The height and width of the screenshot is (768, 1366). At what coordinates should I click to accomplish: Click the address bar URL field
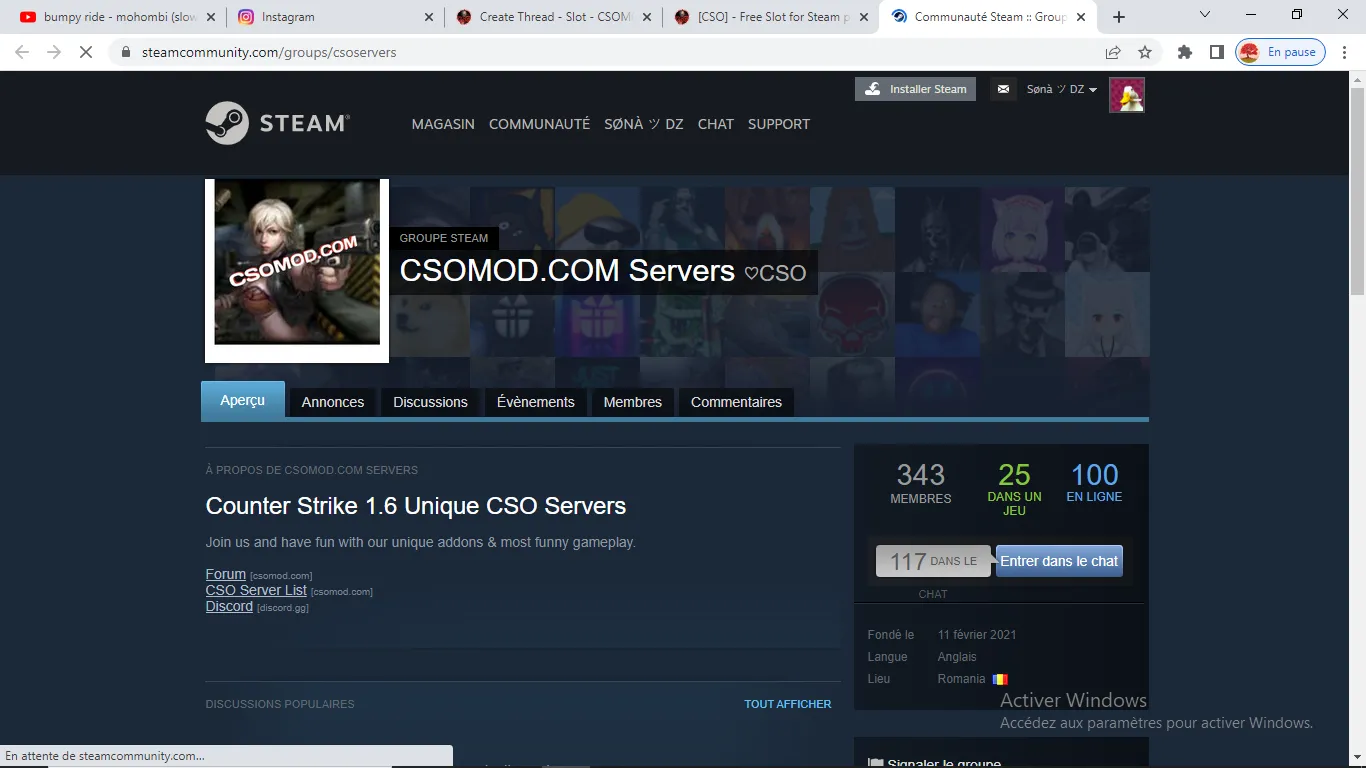pyautogui.click(x=612, y=52)
